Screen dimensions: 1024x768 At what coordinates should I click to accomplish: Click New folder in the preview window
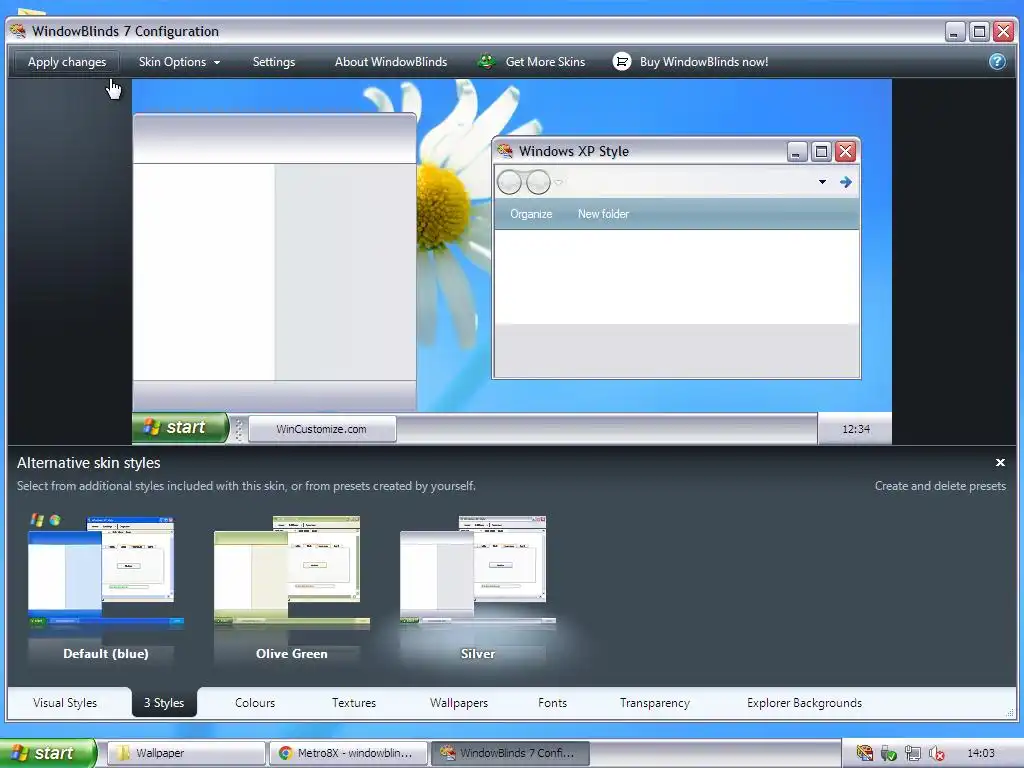coord(603,214)
